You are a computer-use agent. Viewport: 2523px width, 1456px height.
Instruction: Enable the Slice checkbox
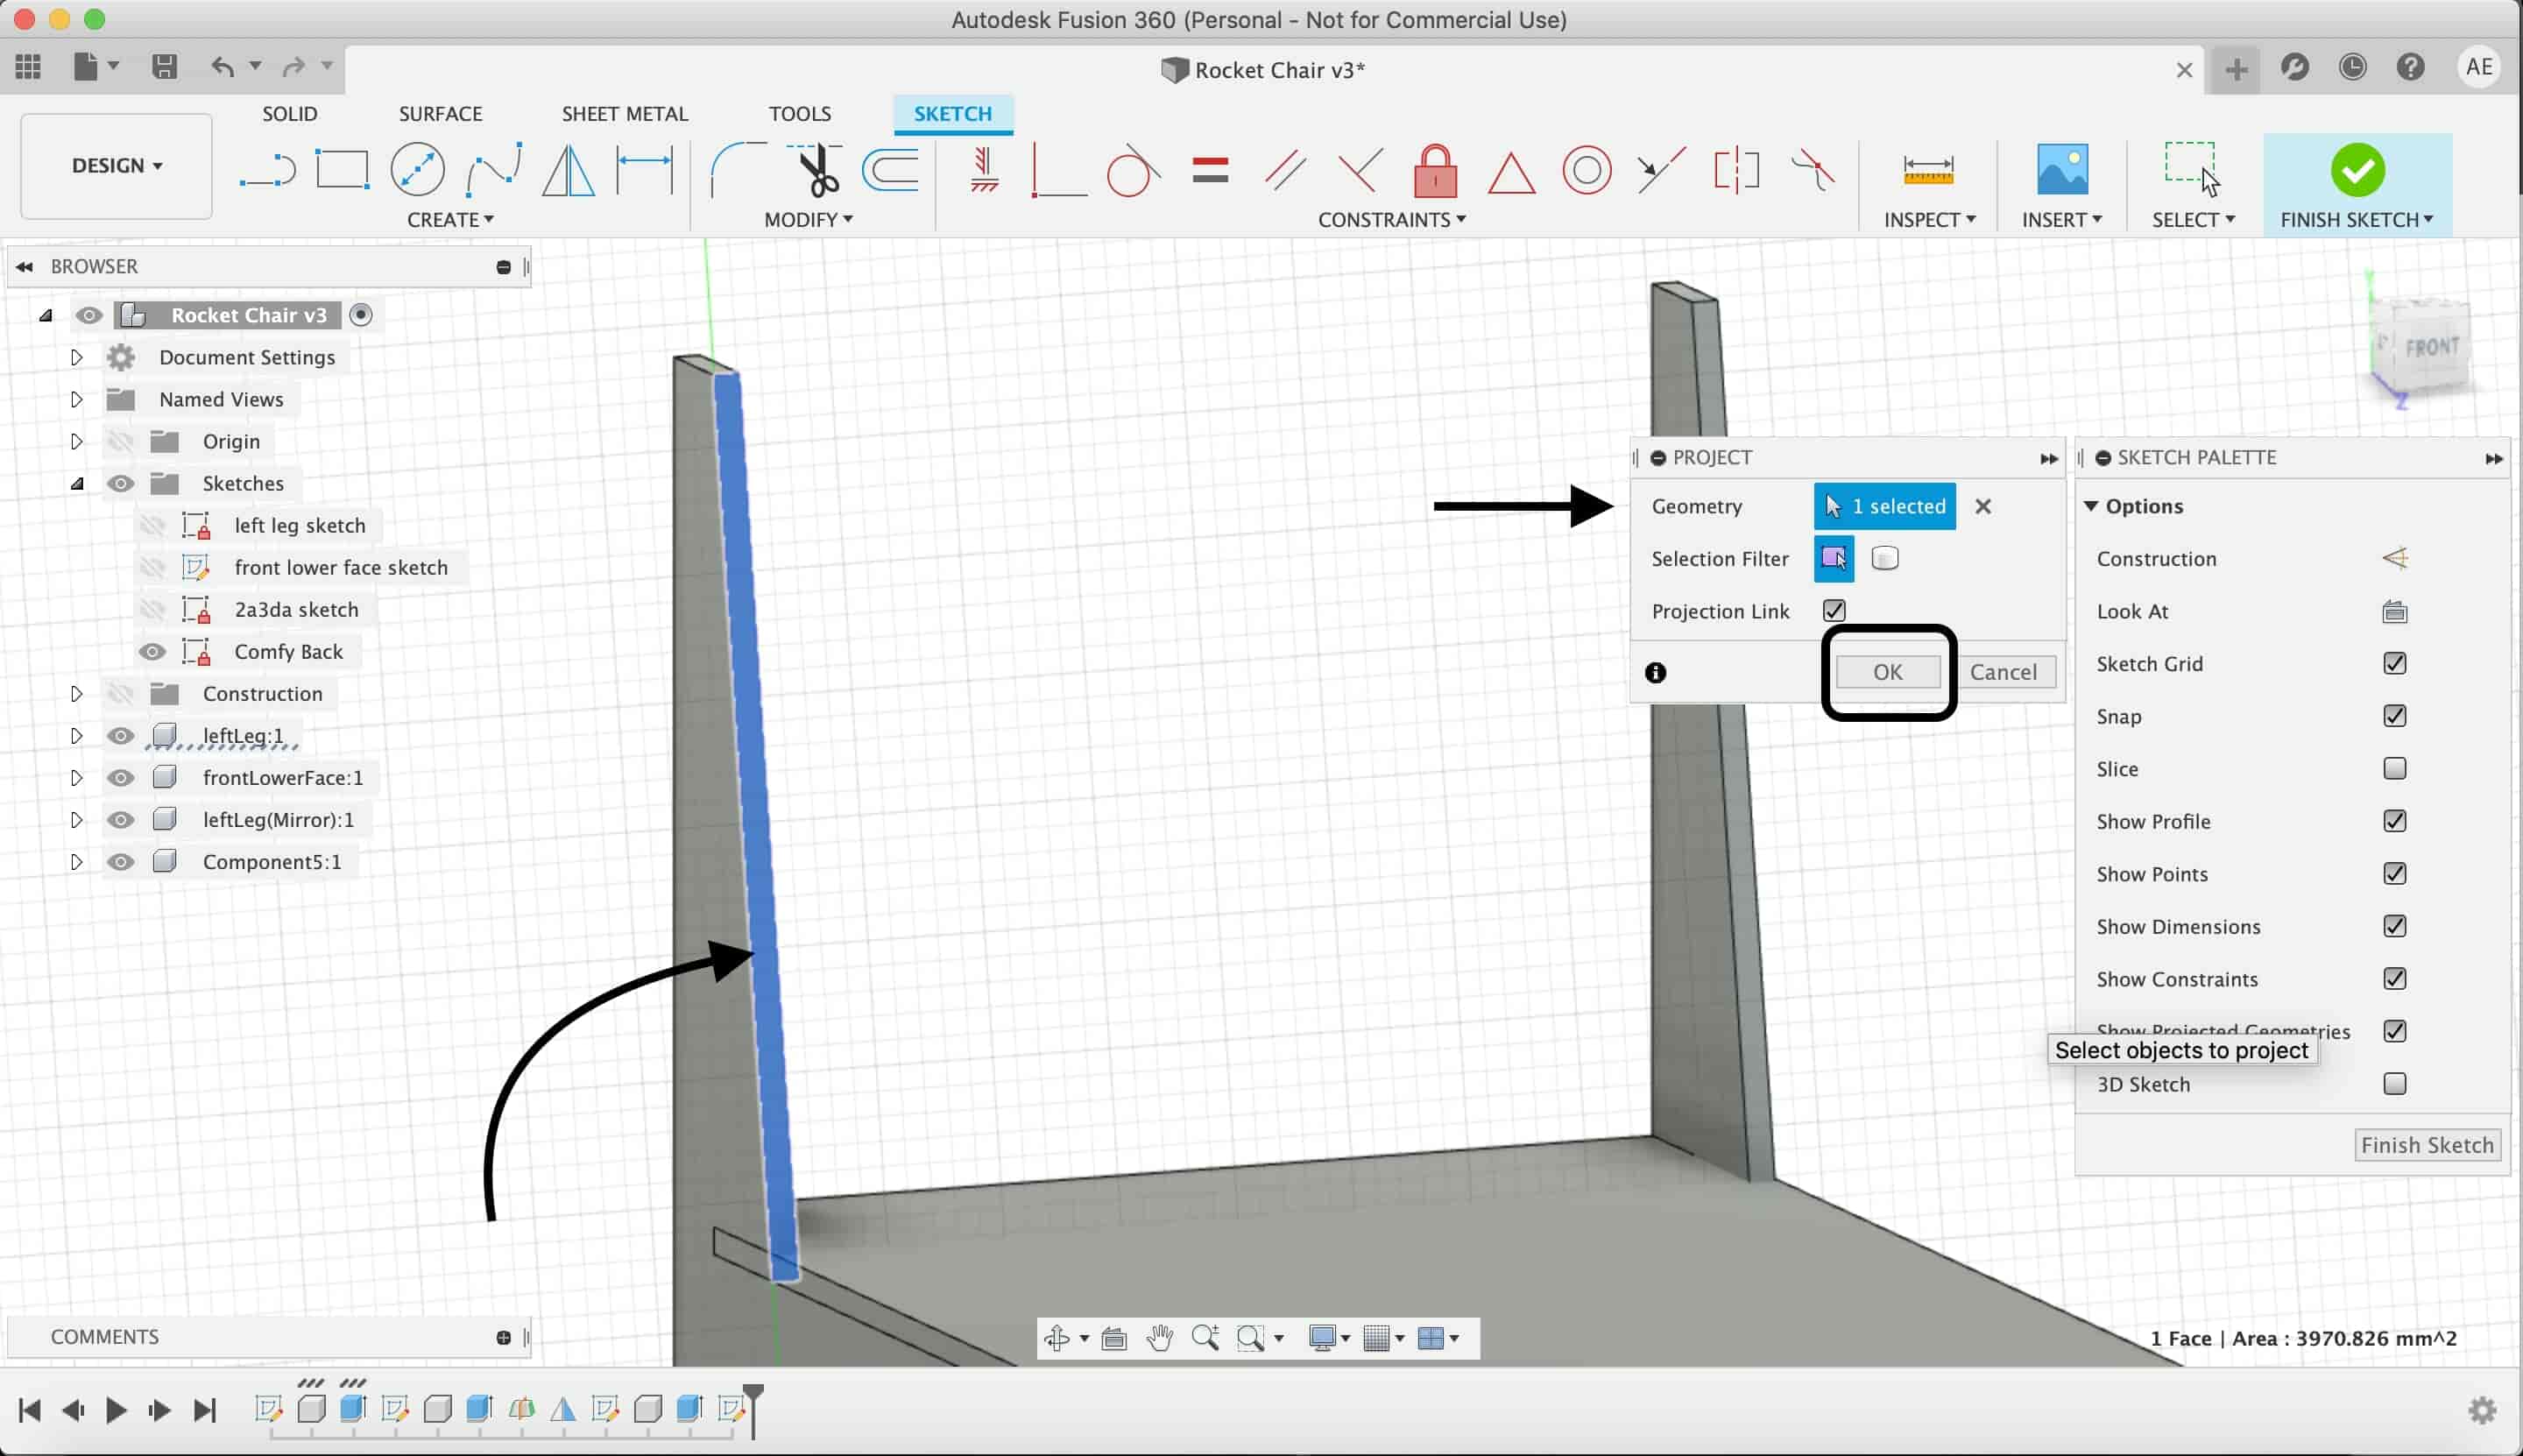click(x=2394, y=768)
